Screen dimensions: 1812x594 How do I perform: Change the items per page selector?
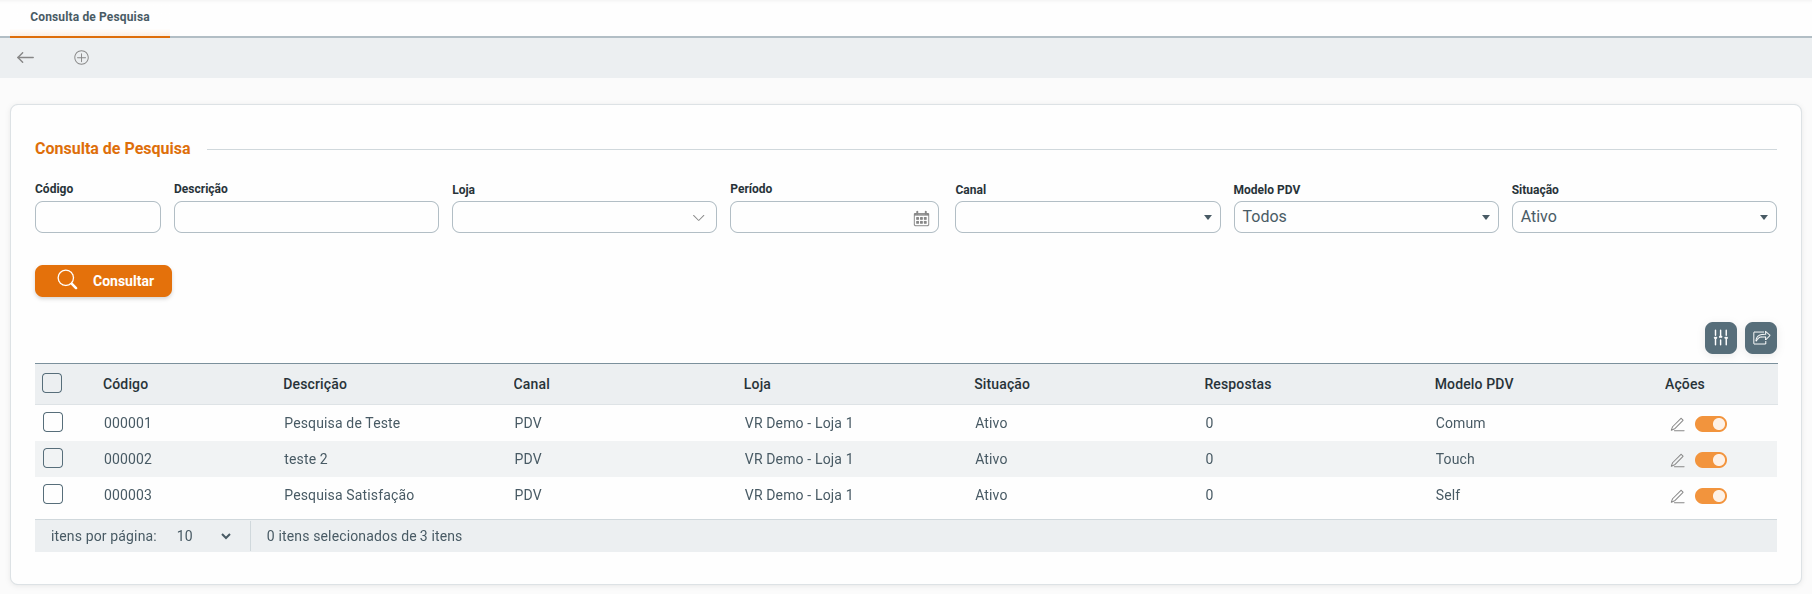tap(204, 536)
